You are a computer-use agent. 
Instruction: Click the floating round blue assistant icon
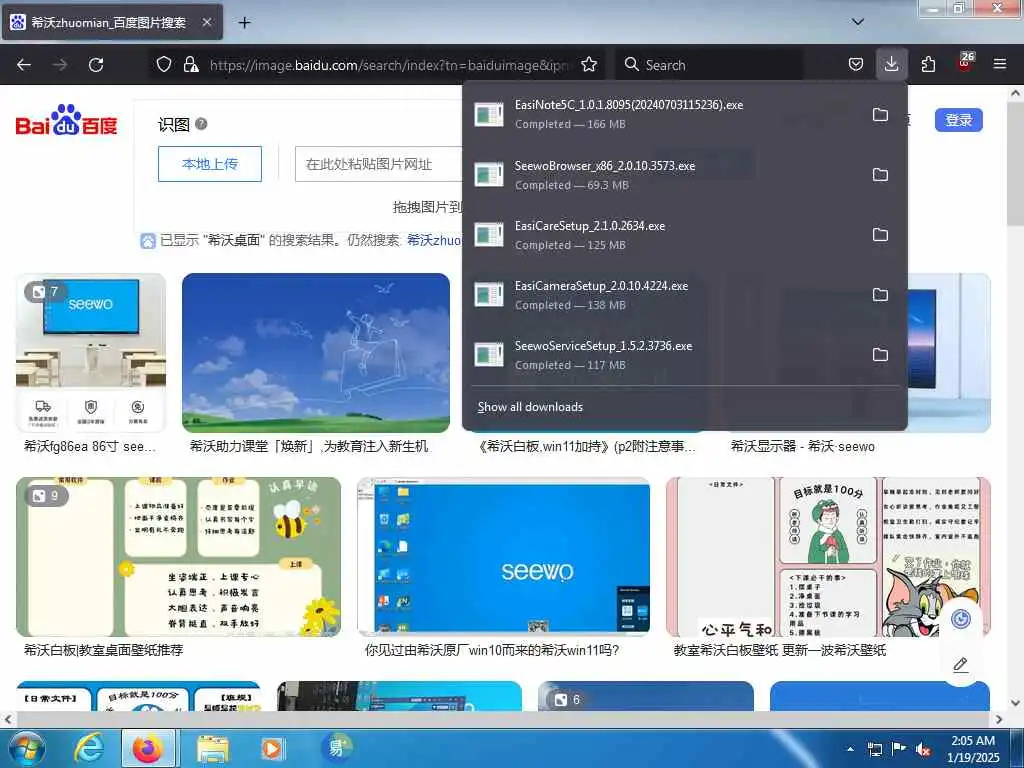coord(961,618)
